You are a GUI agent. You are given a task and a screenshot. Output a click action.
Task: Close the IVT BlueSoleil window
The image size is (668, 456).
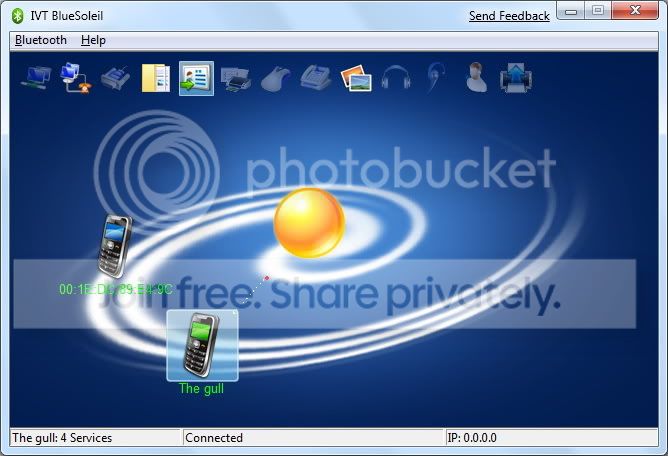(635, 10)
